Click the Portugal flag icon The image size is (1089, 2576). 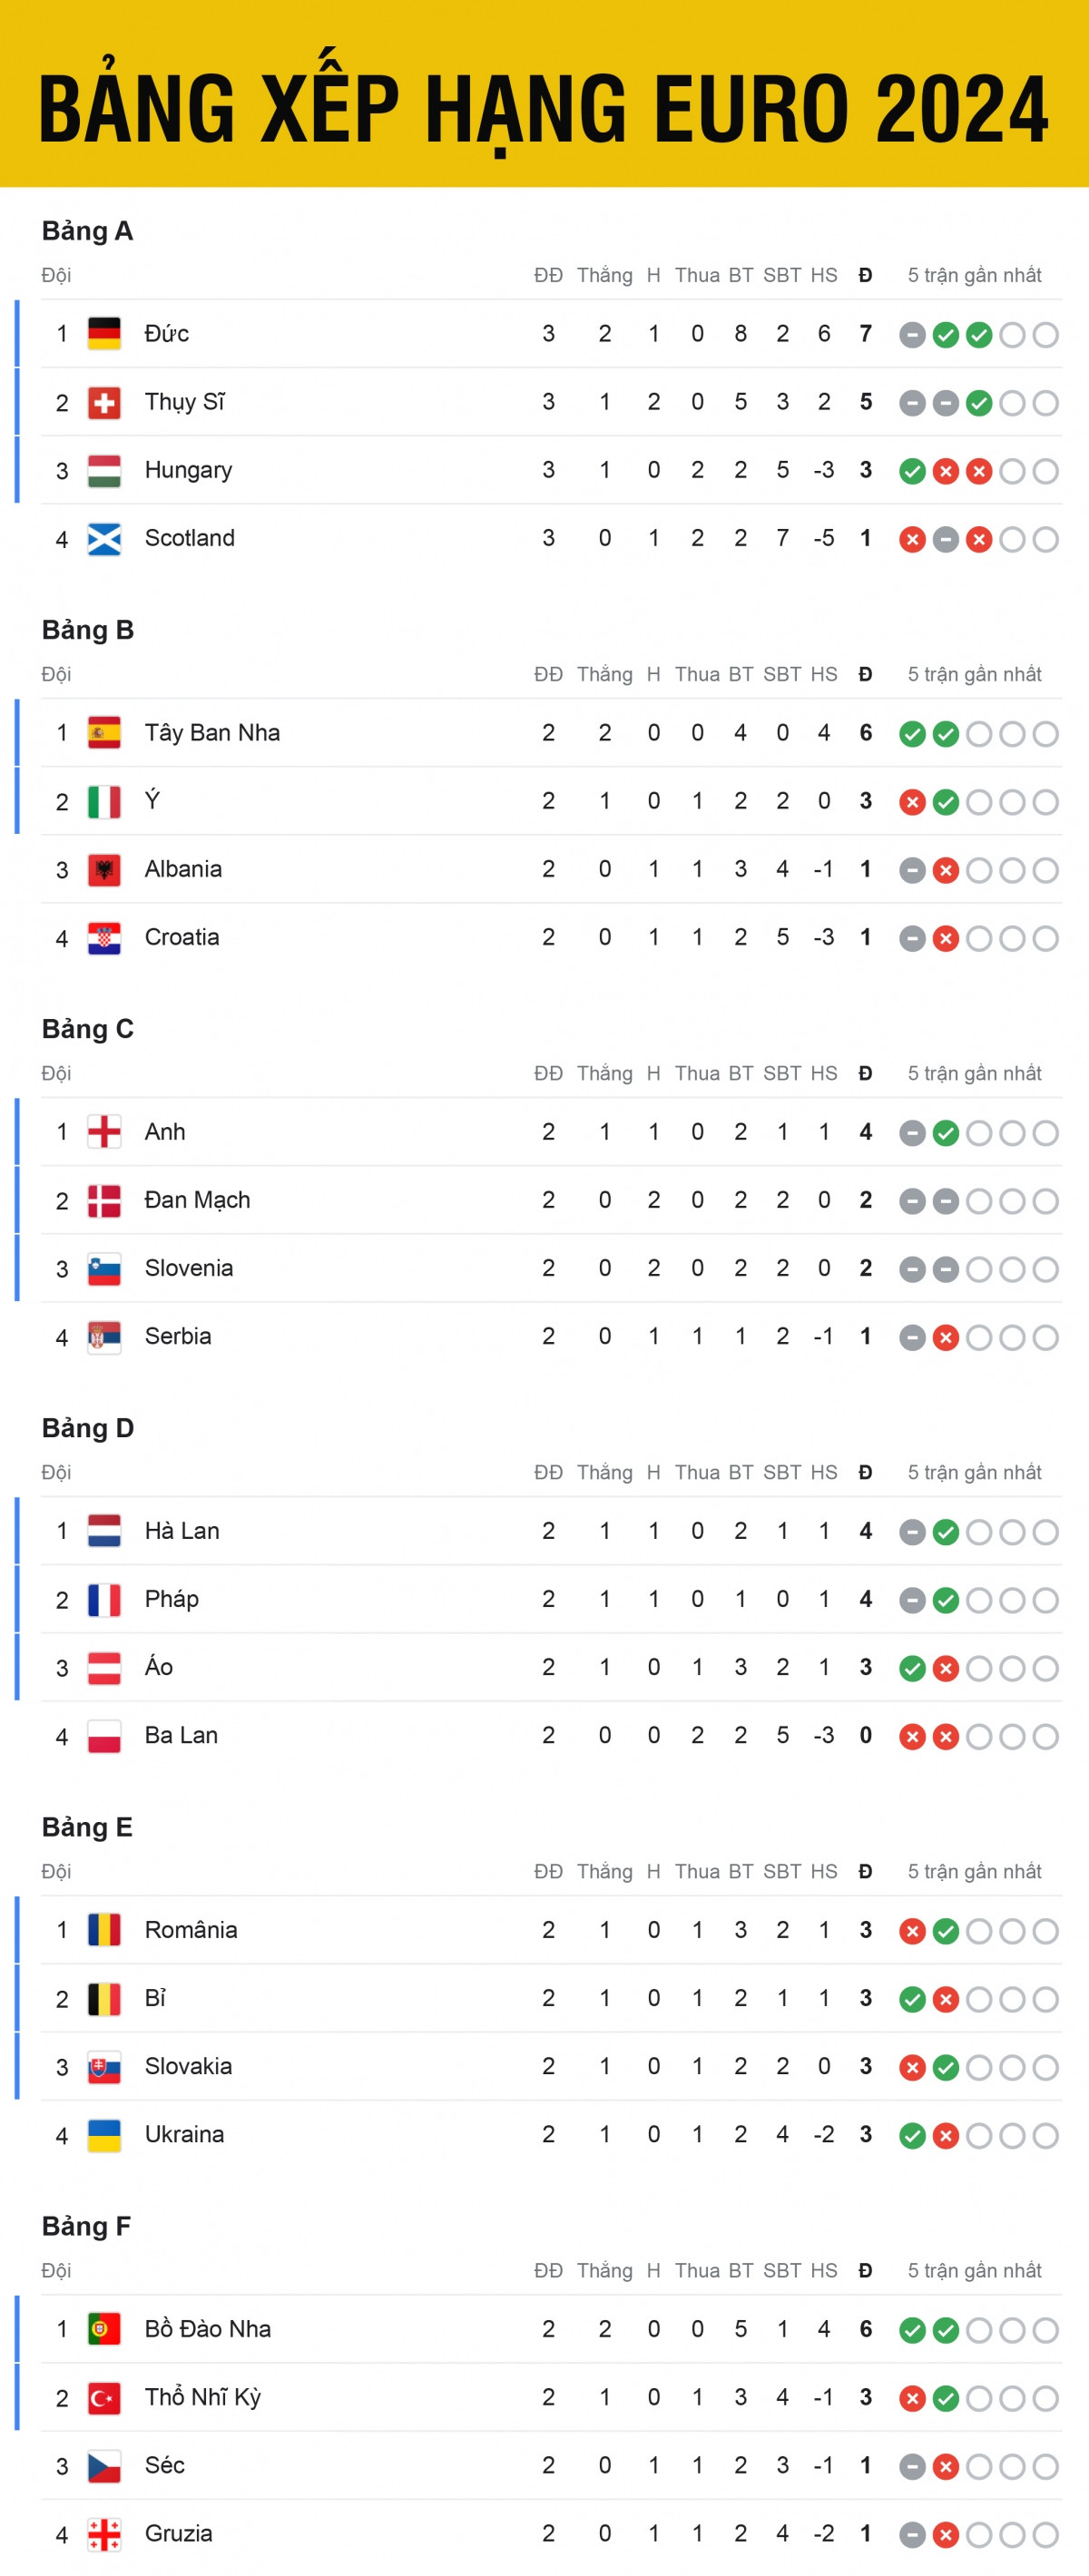[104, 2329]
